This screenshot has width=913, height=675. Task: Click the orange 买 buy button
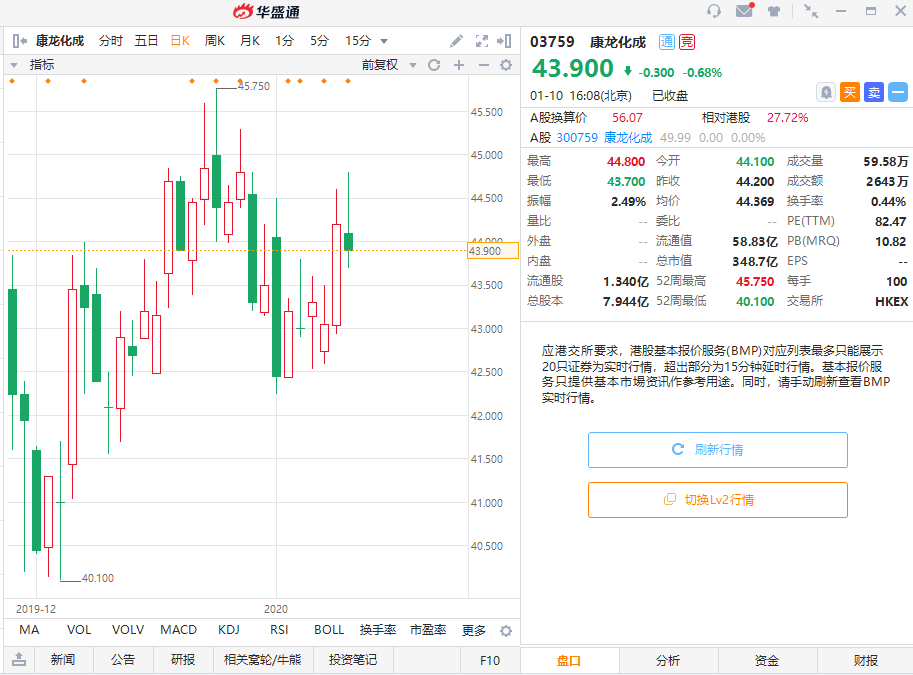point(850,93)
